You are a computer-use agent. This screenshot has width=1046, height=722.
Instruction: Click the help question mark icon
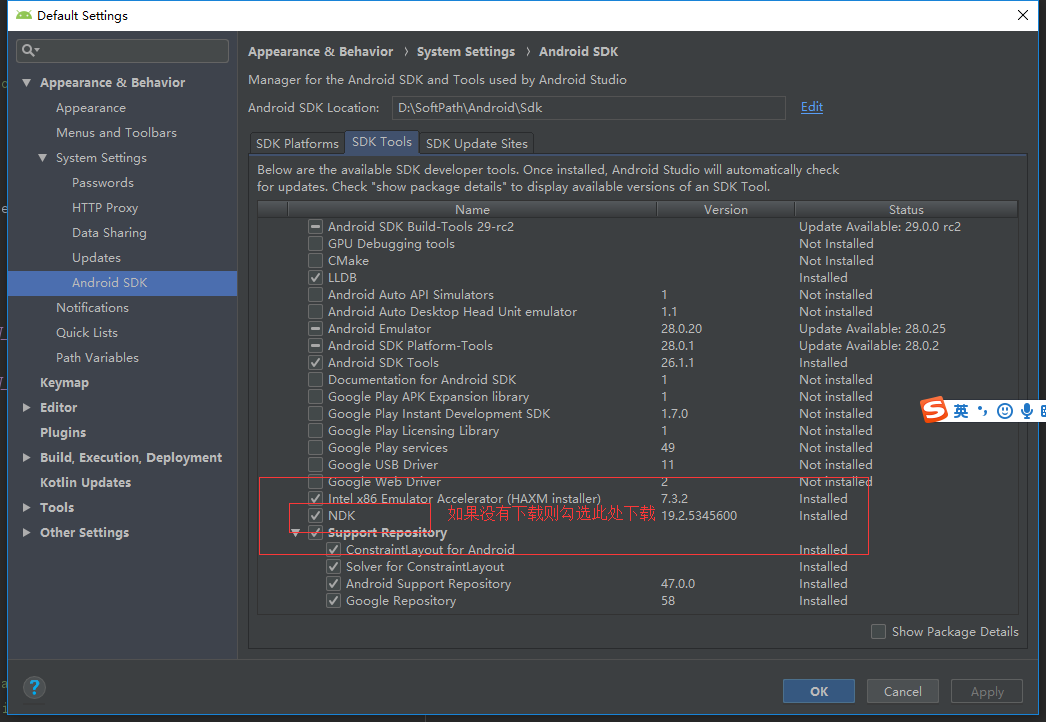pyautogui.click(x=34, y=687)
